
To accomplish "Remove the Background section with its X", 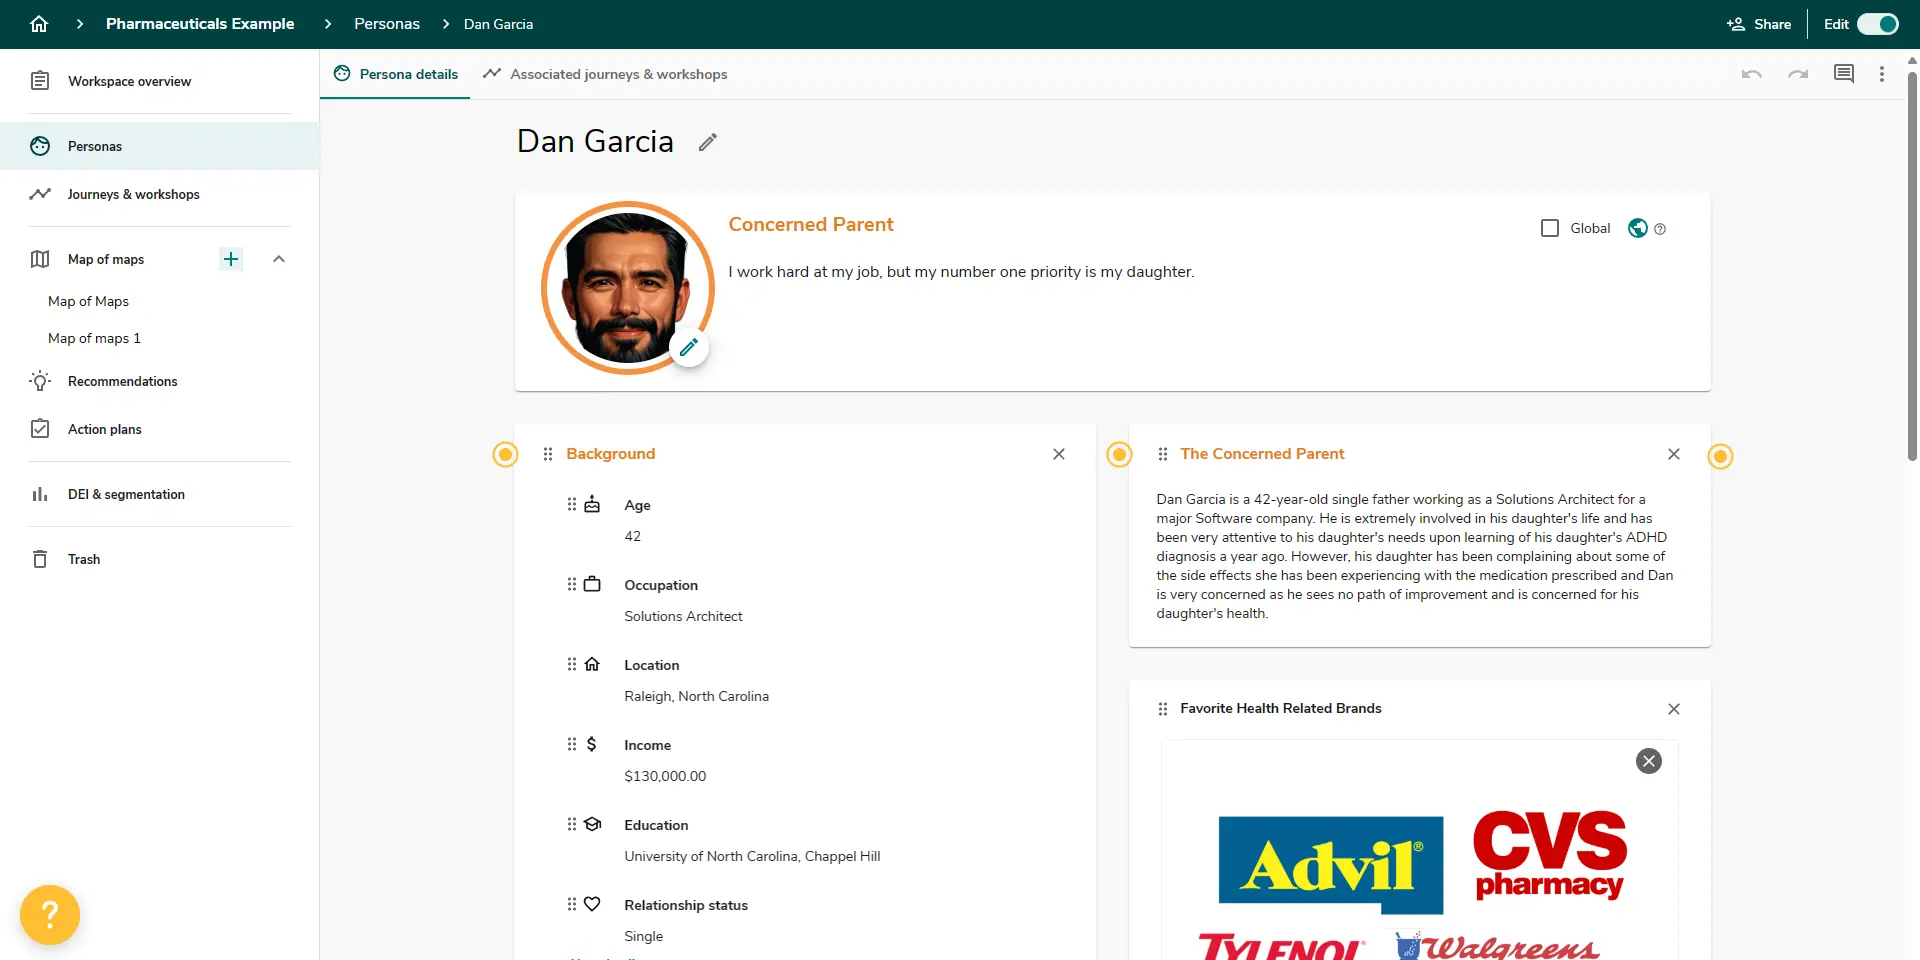I will tap(1059, 454).
